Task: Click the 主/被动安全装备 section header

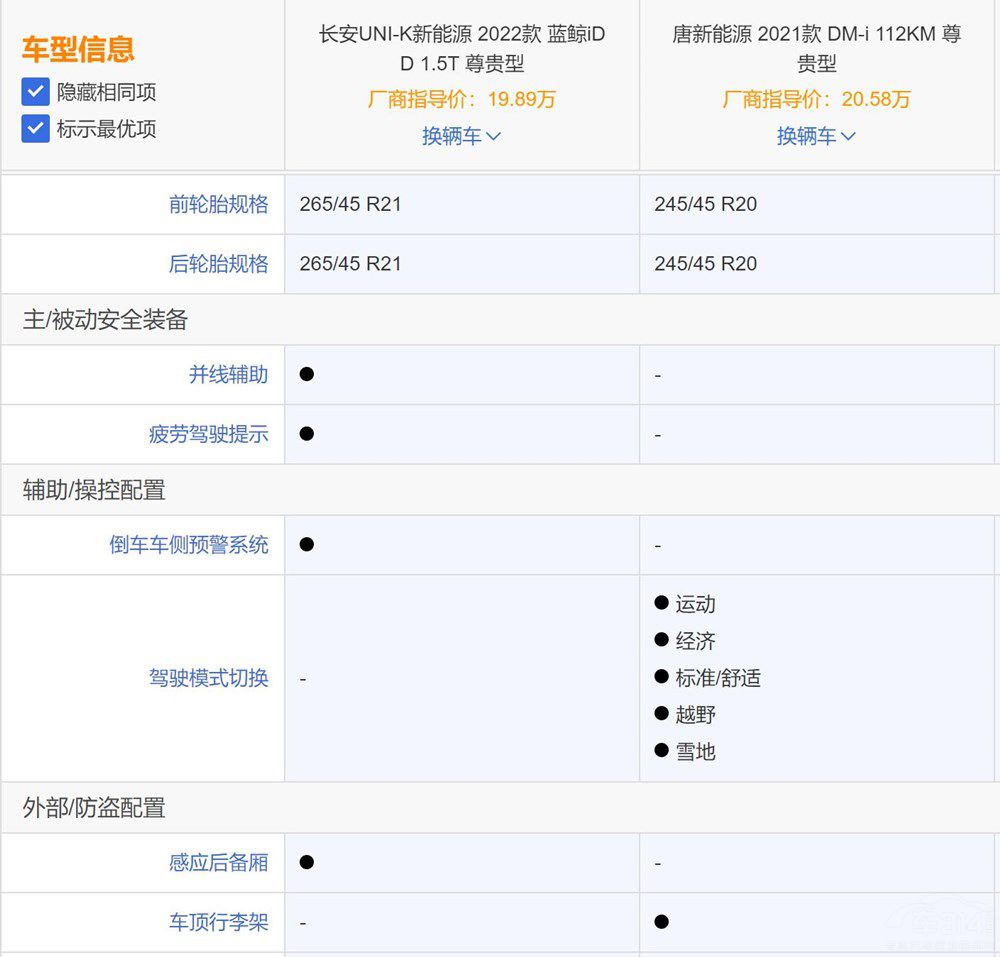Action: [x=105, y=320]
